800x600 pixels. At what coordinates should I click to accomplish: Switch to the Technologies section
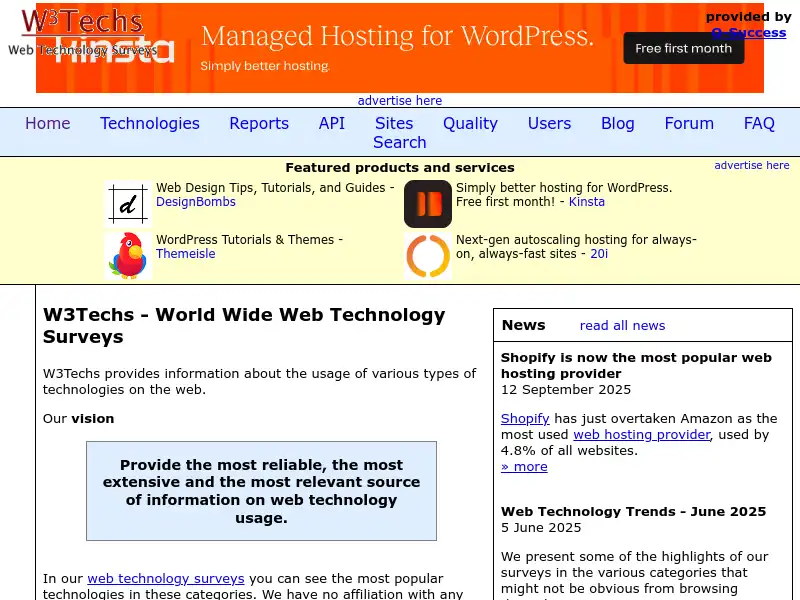point(150,123)
